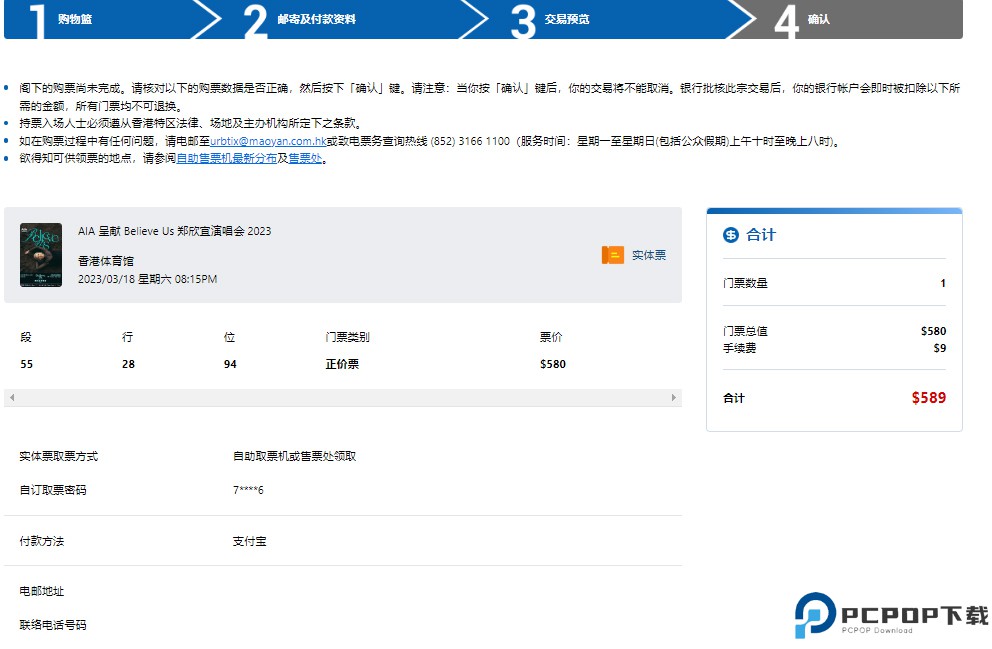Click the pickup password 7****6
992x649 pixels.
248,490
